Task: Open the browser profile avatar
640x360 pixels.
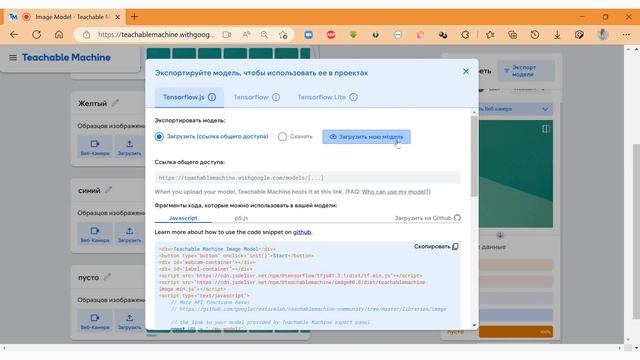Action: tap(603, 35)
